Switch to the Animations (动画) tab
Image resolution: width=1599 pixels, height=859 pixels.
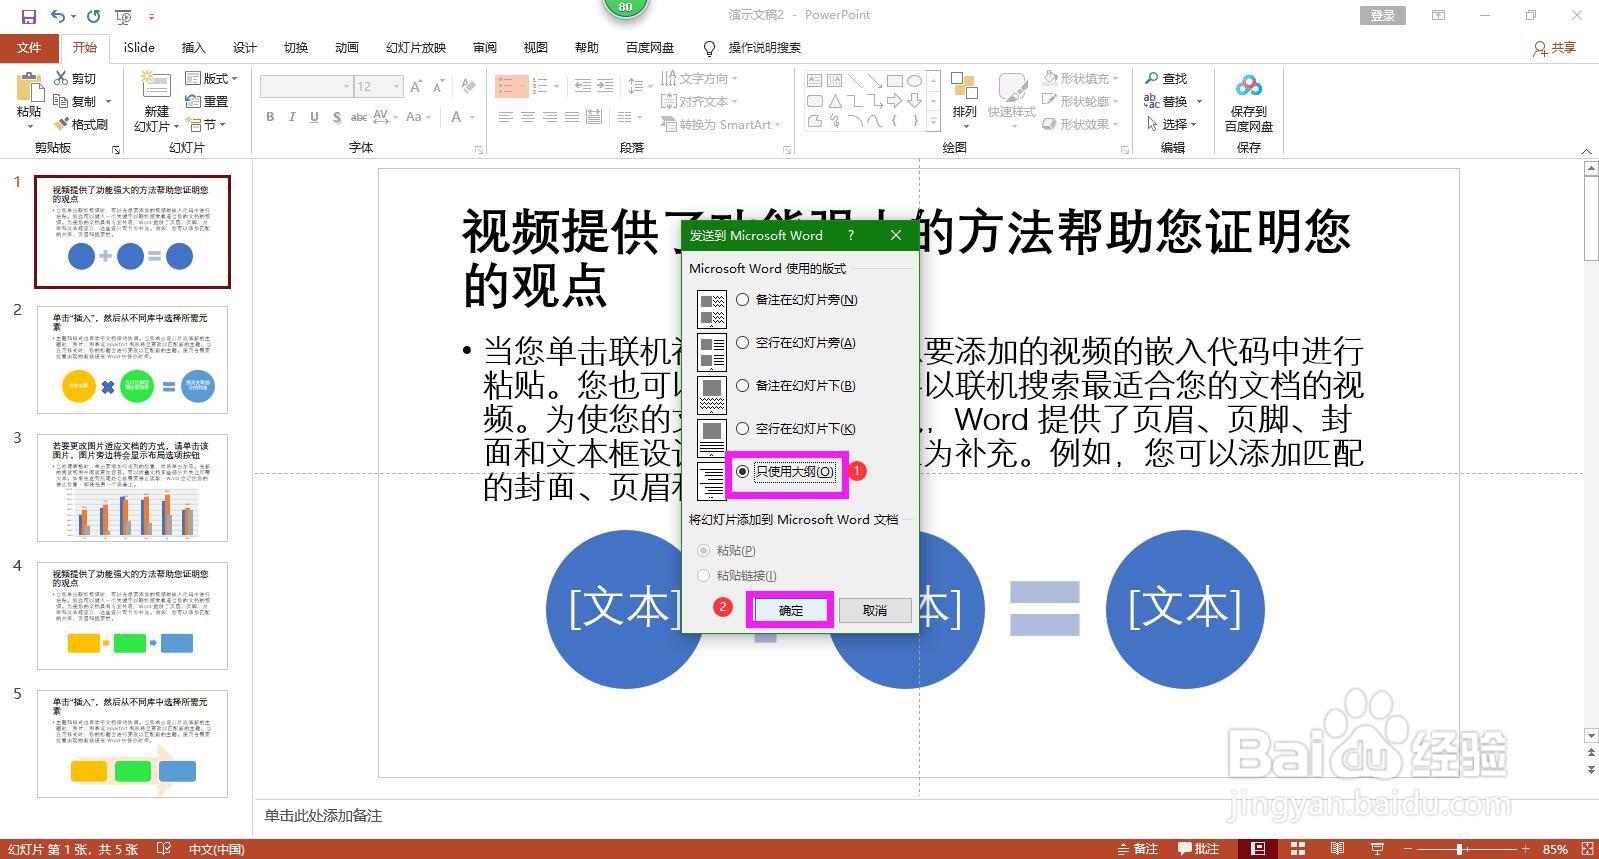tap(346, 47)
